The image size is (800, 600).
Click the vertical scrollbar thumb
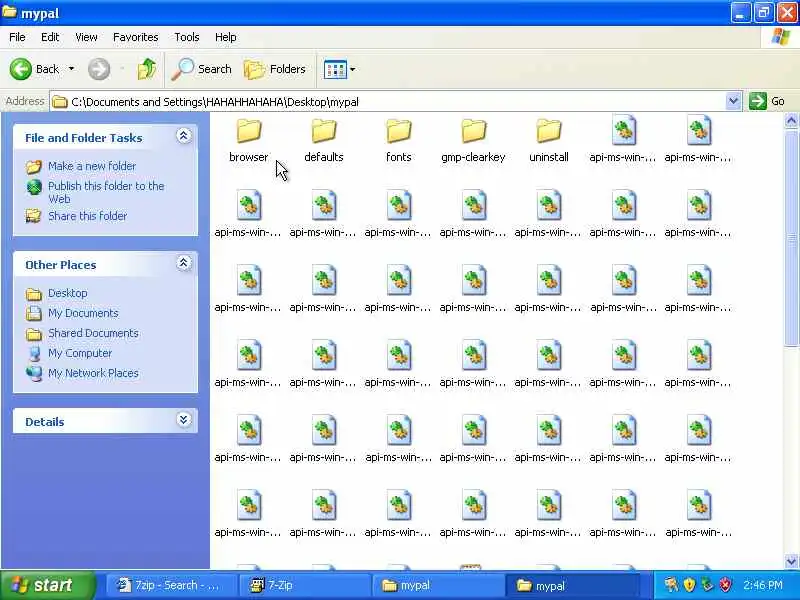(791, 237)
